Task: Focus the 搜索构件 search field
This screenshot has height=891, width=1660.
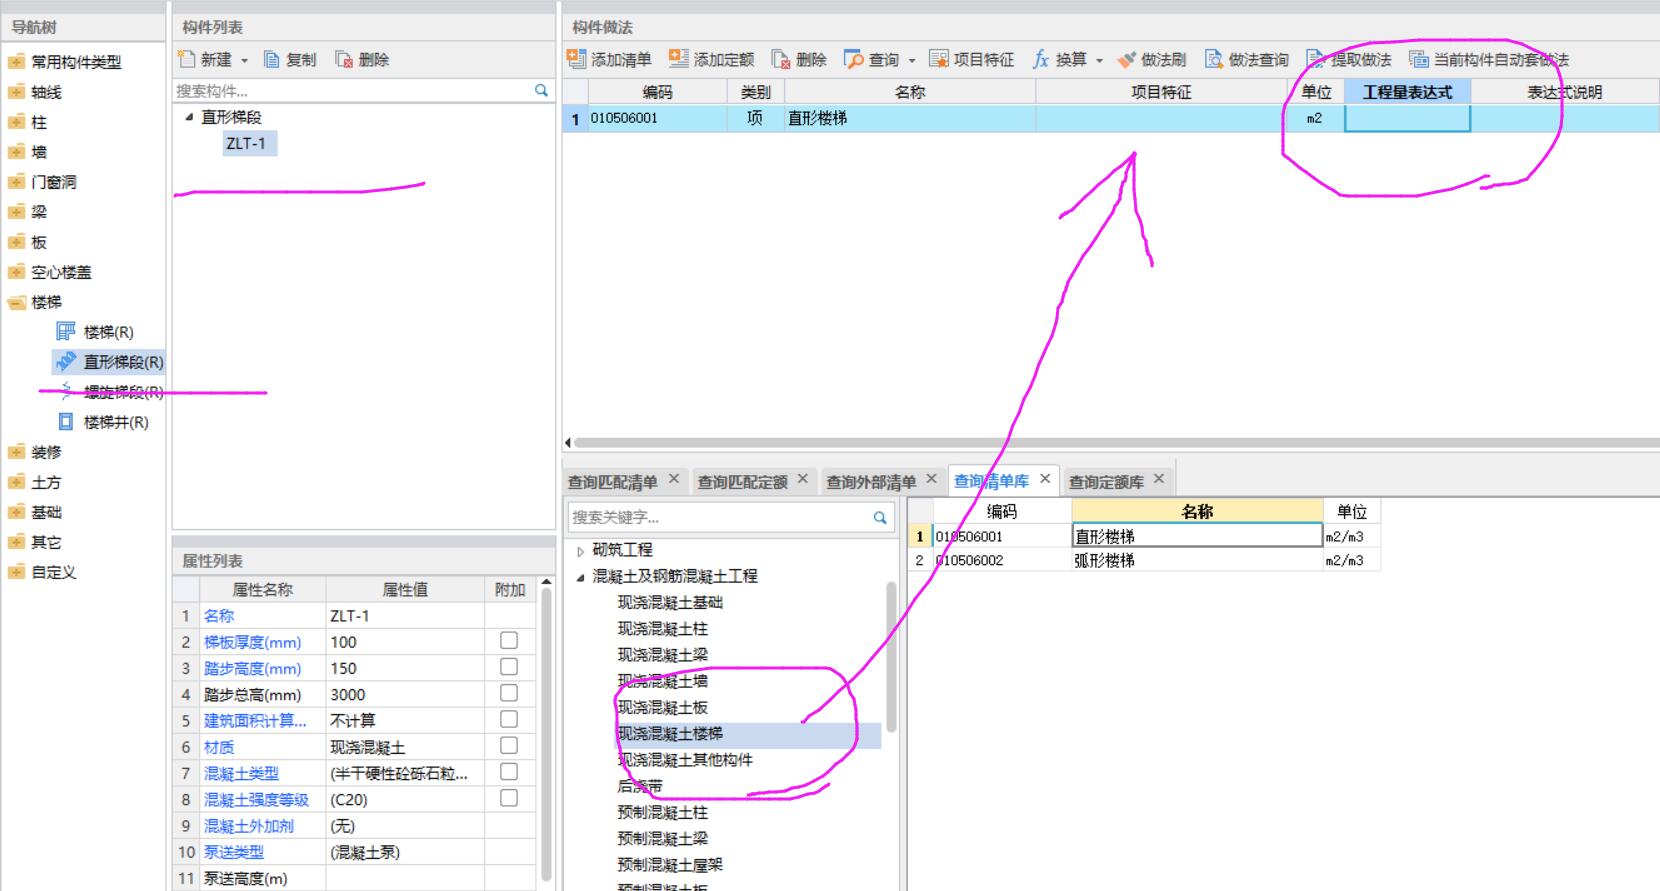Action: click(x=353, y=90)
